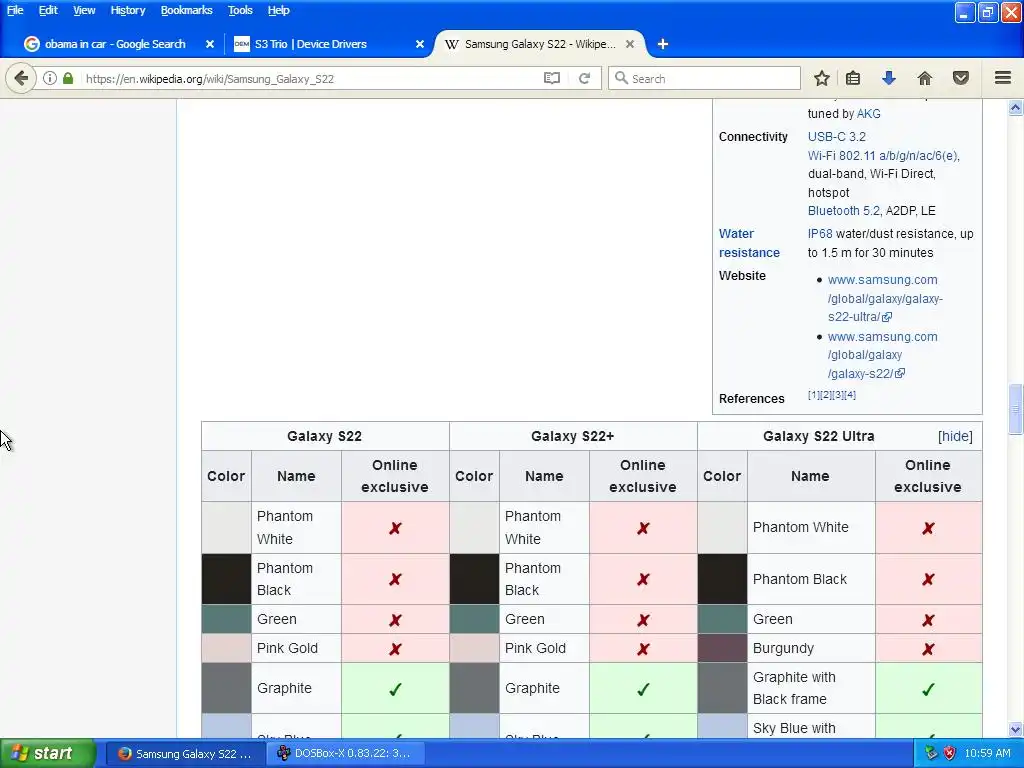The width and height of the screenshot is (1024, 768).
Task: Open the IP68 link
Action: pyautogui.click(x=820, y=234)
